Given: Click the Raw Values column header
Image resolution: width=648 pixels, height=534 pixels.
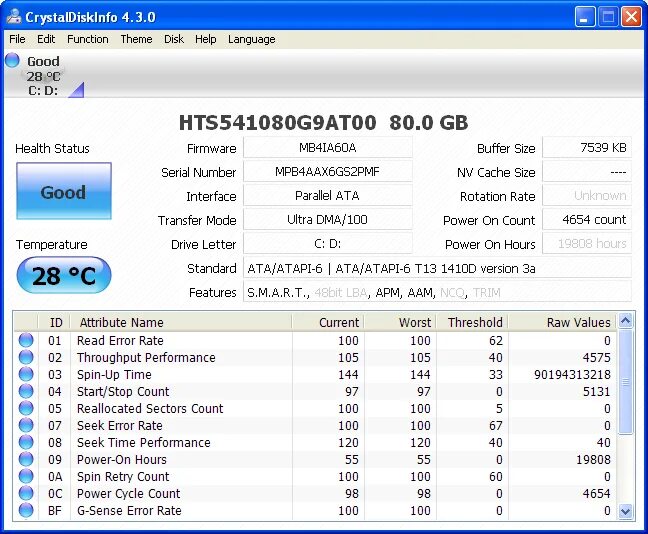Looking at the screenshot, I should pos(562,322).
